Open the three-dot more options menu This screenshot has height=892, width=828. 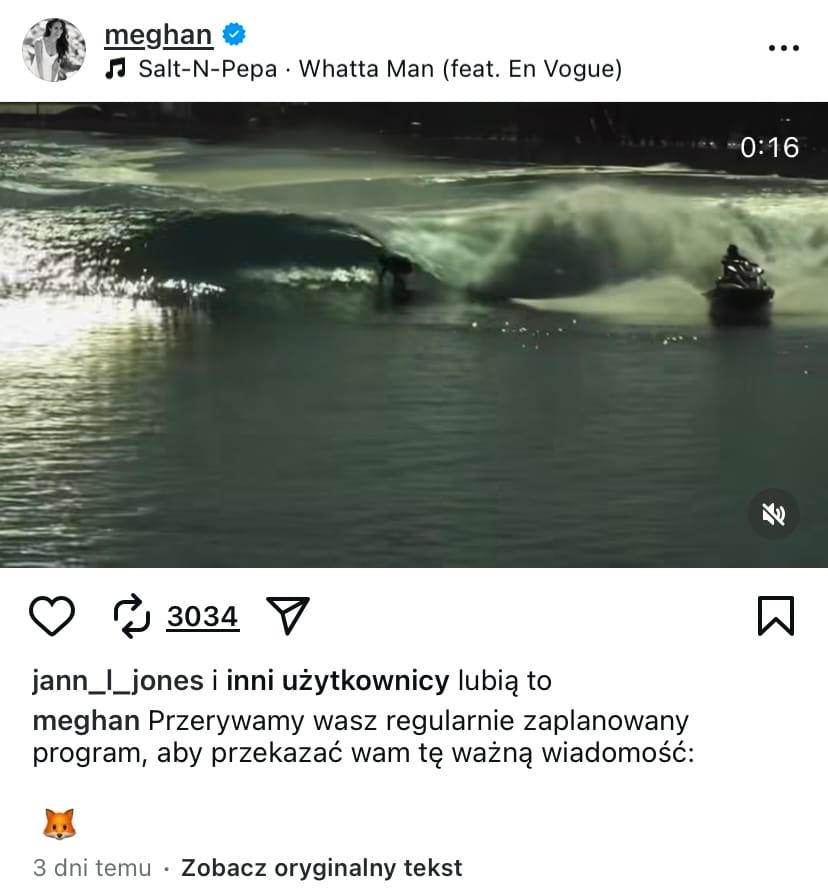click(784, 48)
